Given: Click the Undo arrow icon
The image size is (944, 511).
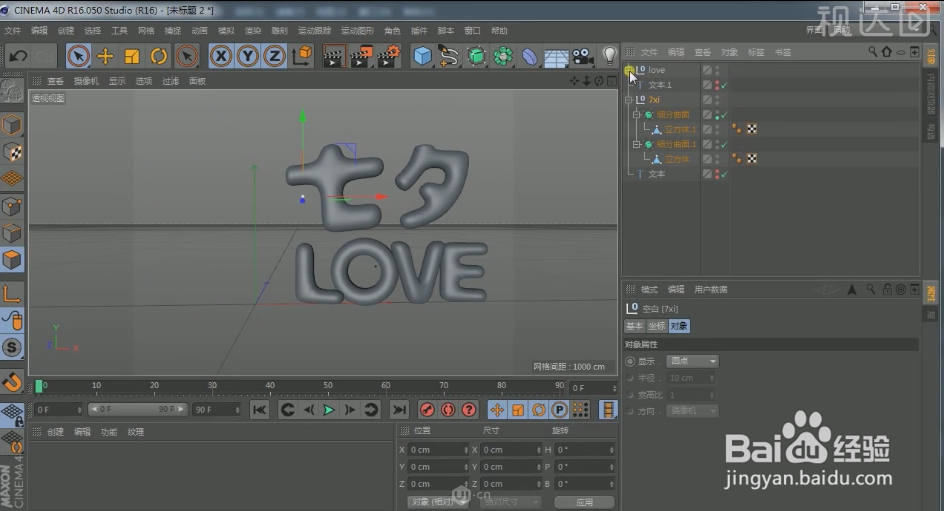Looking at the screenshot, I should click(x=18, y=57).
